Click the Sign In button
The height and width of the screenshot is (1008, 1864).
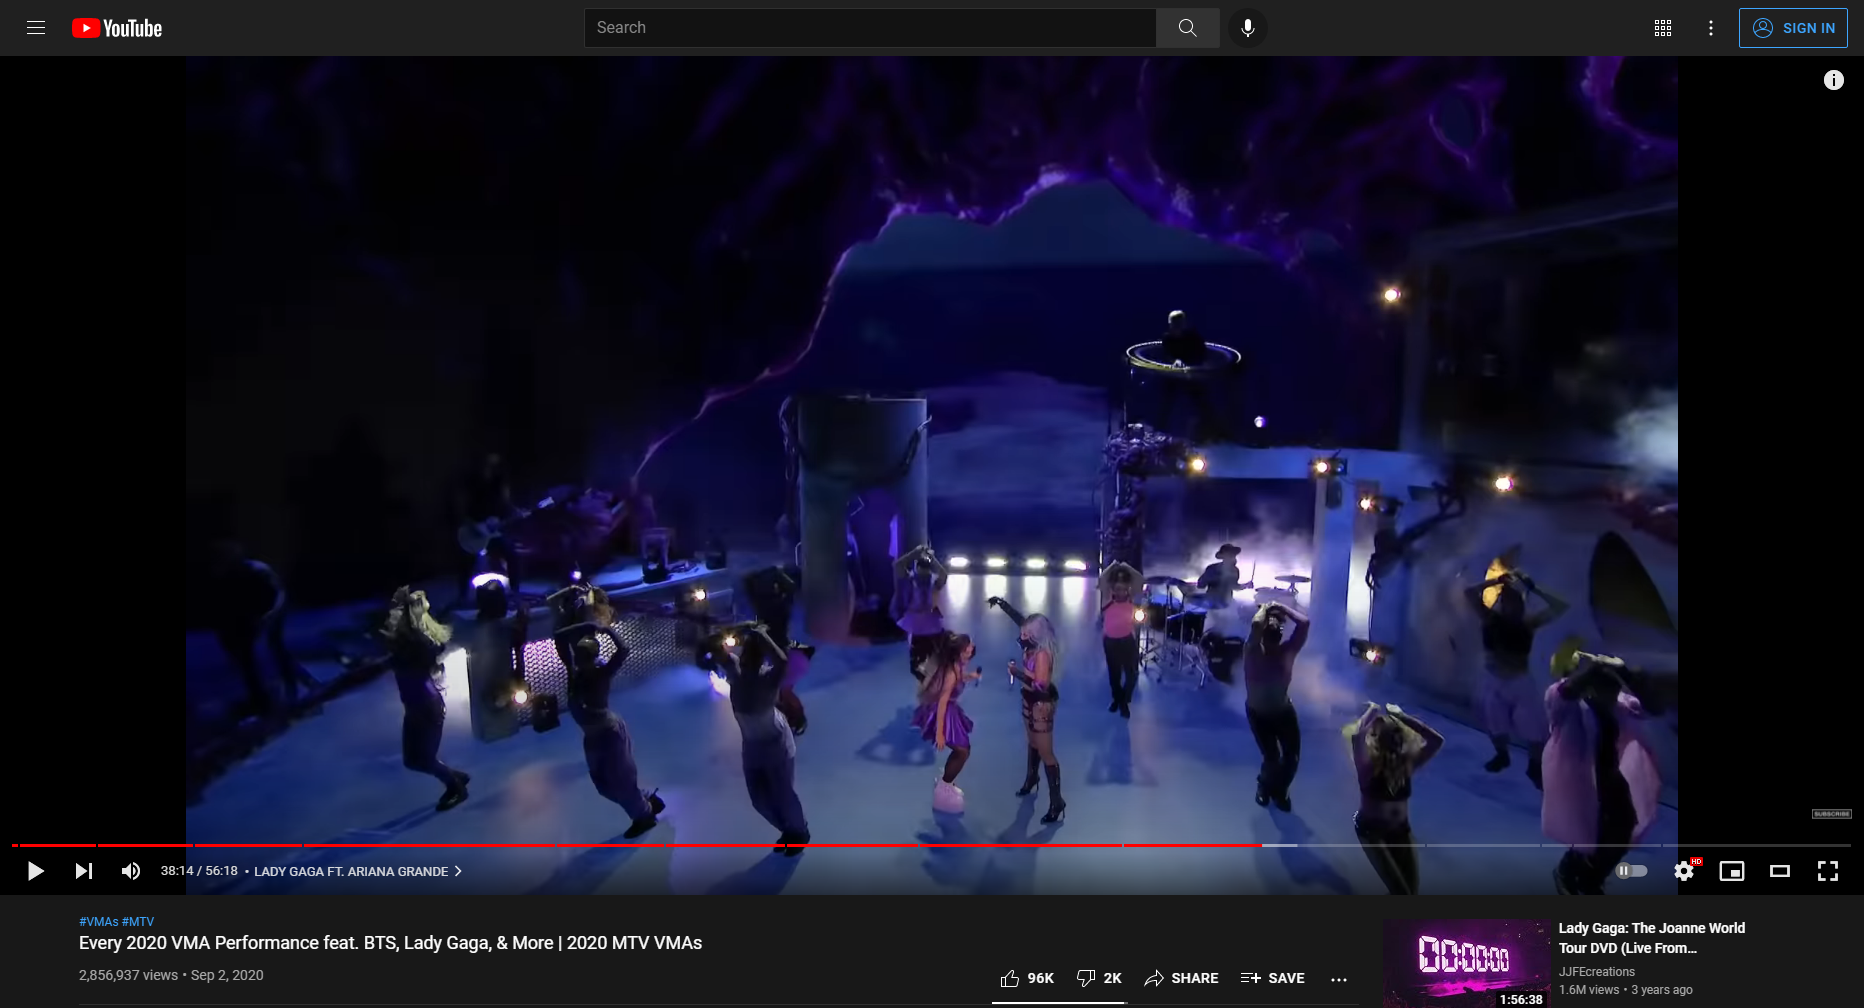pos(1792,28)
